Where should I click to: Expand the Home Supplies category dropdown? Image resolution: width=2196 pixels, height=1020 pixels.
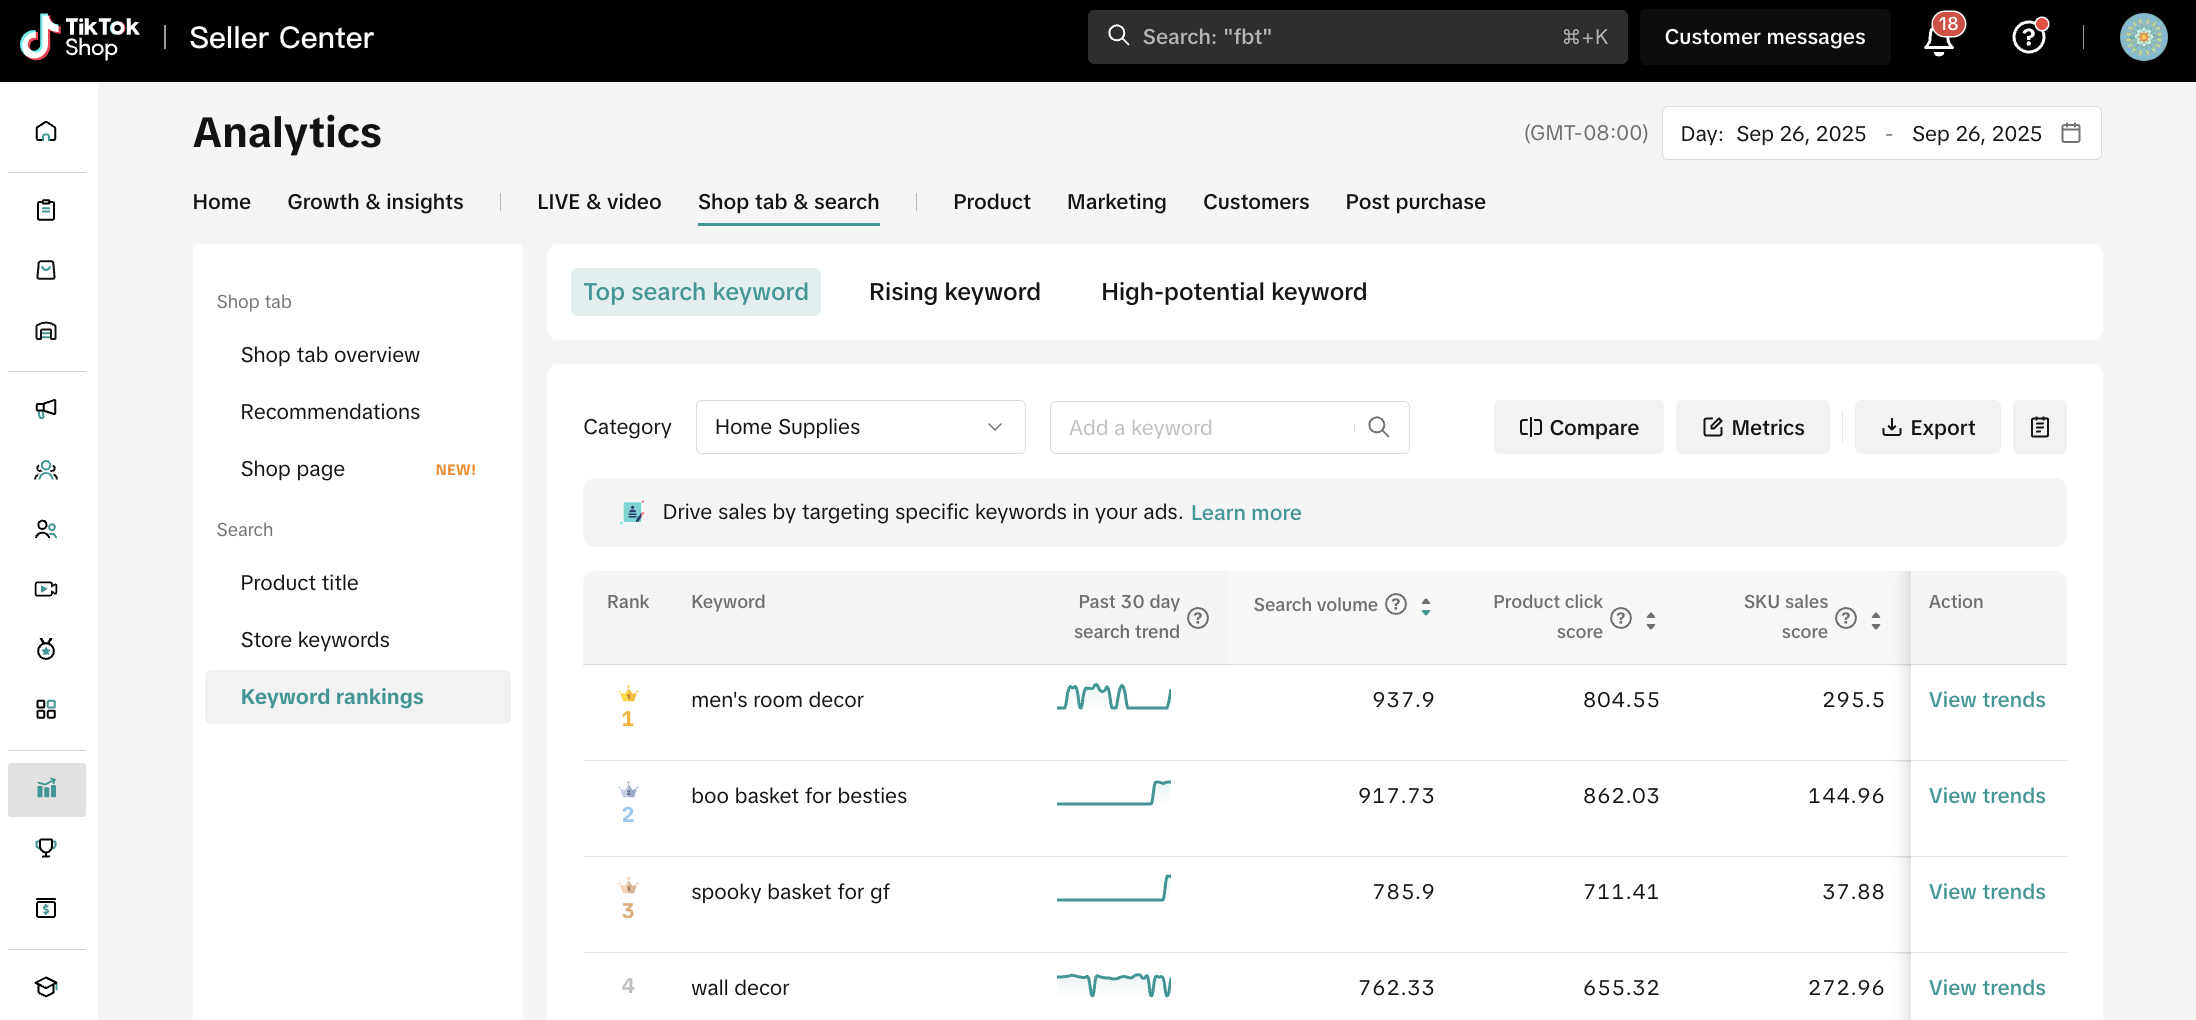pyautogui.click(x=860, y=427)
